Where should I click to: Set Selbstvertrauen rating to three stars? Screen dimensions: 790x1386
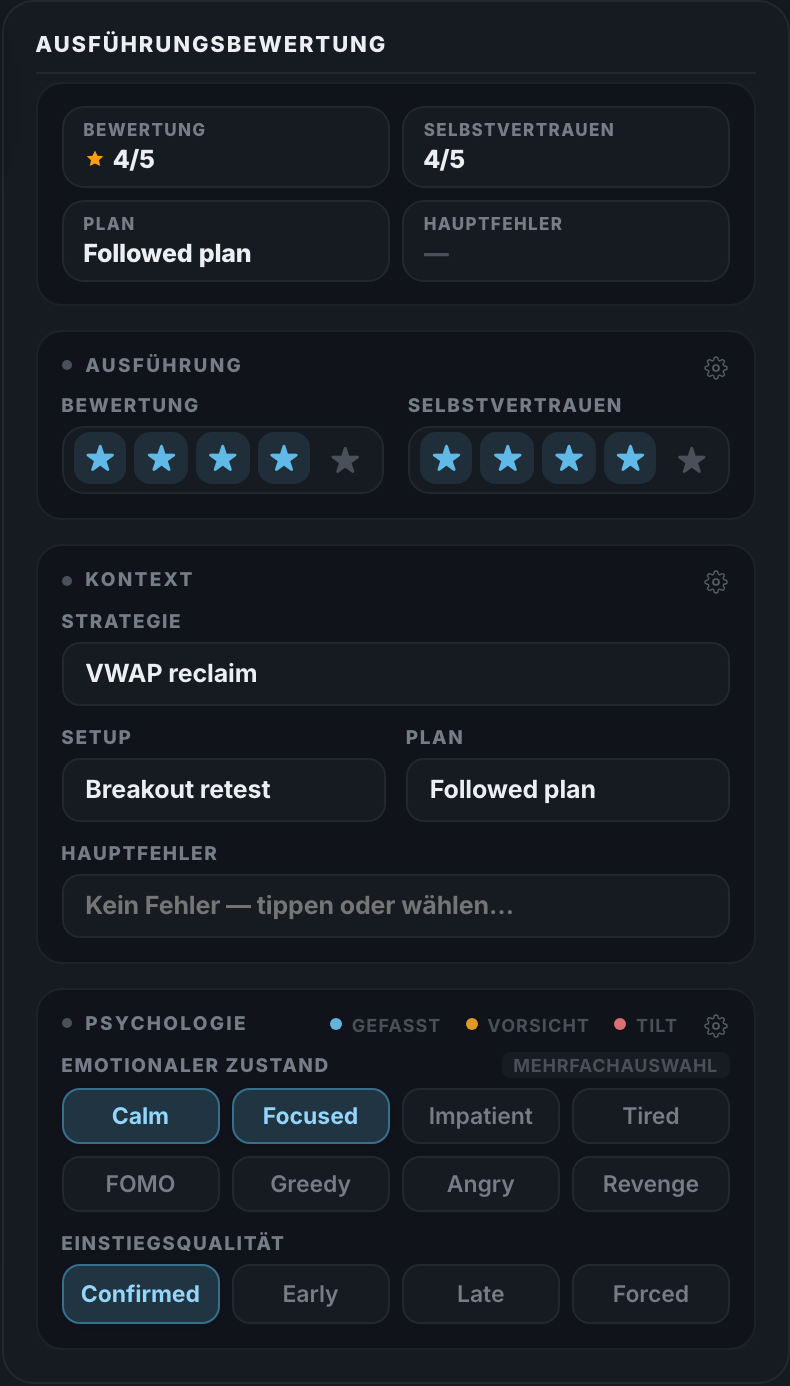569,460
